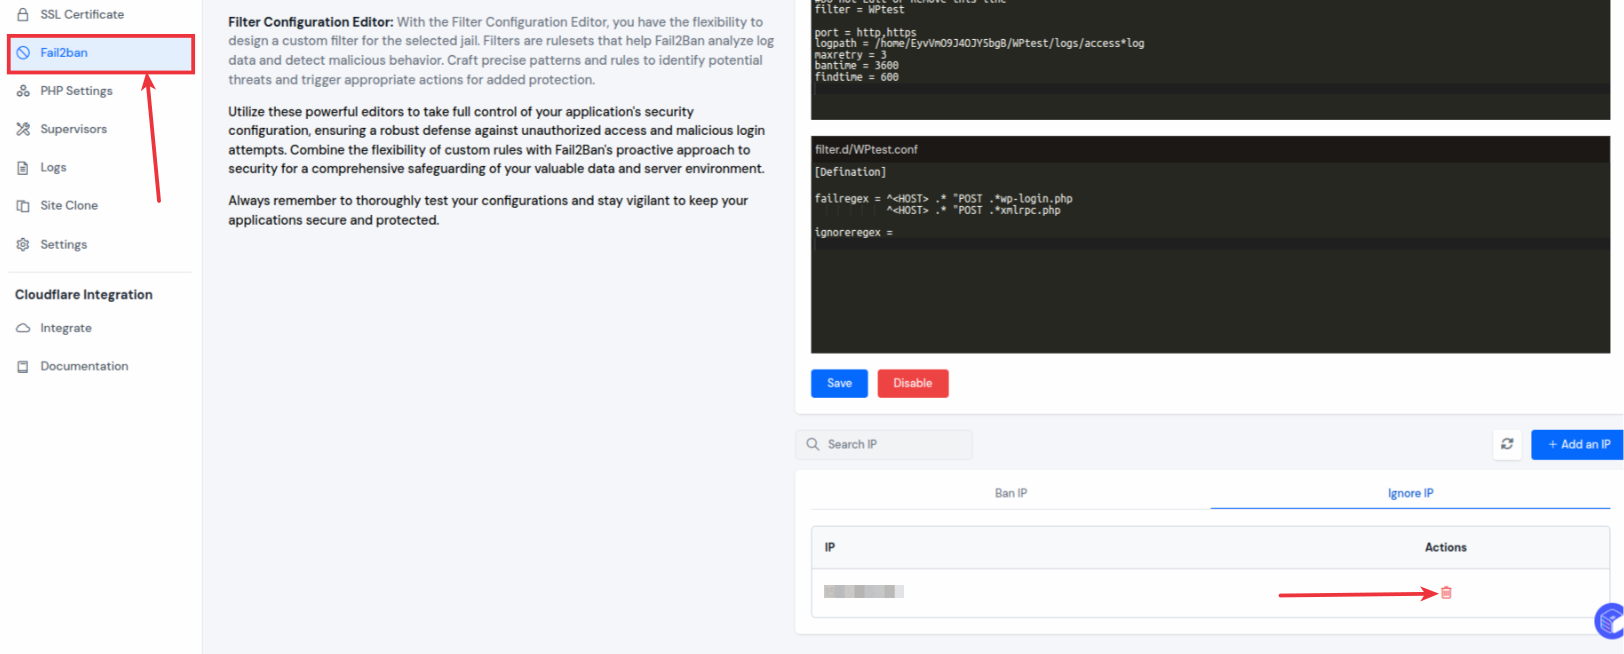Open Cloudflare Integrate link
1624x654 pixels.
pos(66,328)
